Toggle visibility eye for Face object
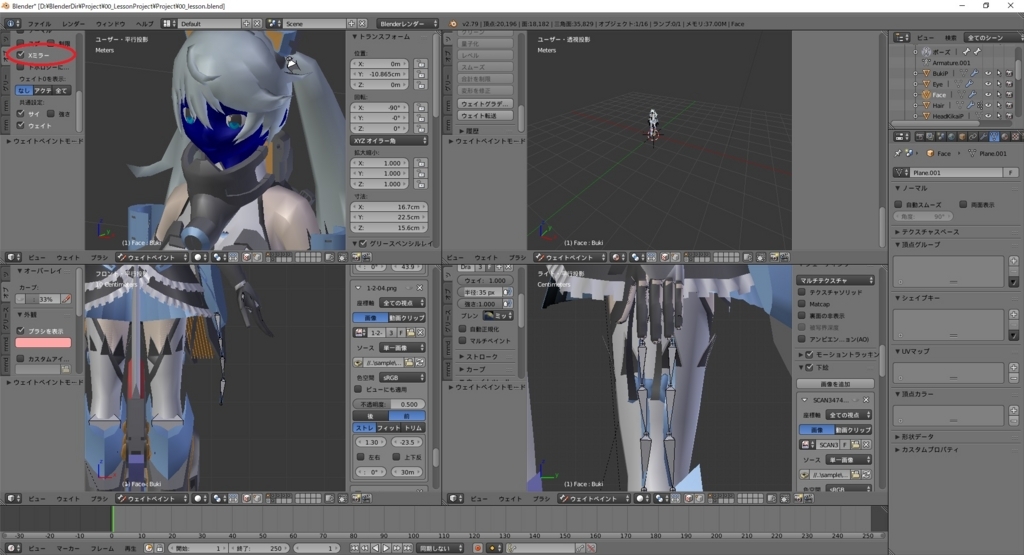Image resolution: width=1024 pixels, height=555 pixels. [989, 95]
